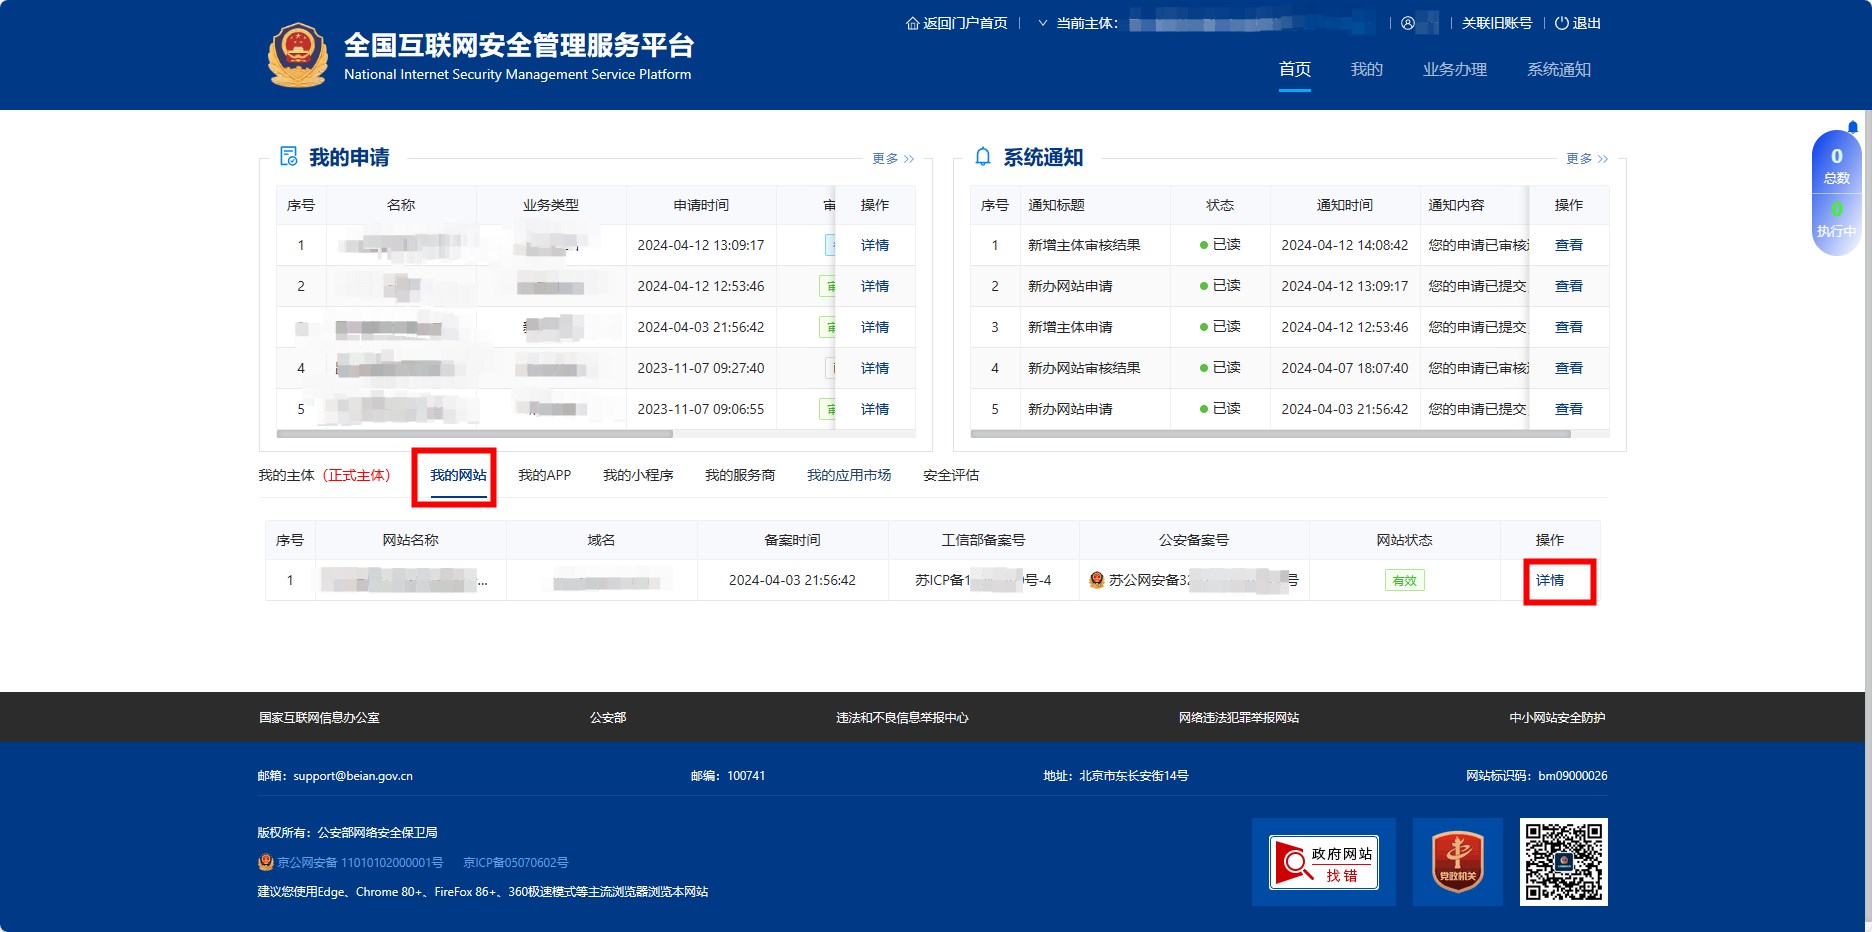The width and height of the screenshot is (1872, 932).
Task: Click 京ICP备05070602号 link
Action: [x=515, y=862]
